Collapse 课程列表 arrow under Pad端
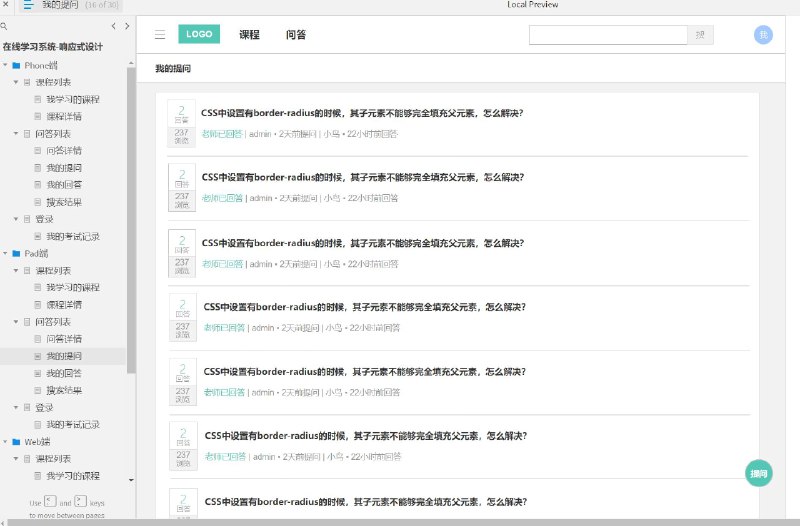 (16, 270)
